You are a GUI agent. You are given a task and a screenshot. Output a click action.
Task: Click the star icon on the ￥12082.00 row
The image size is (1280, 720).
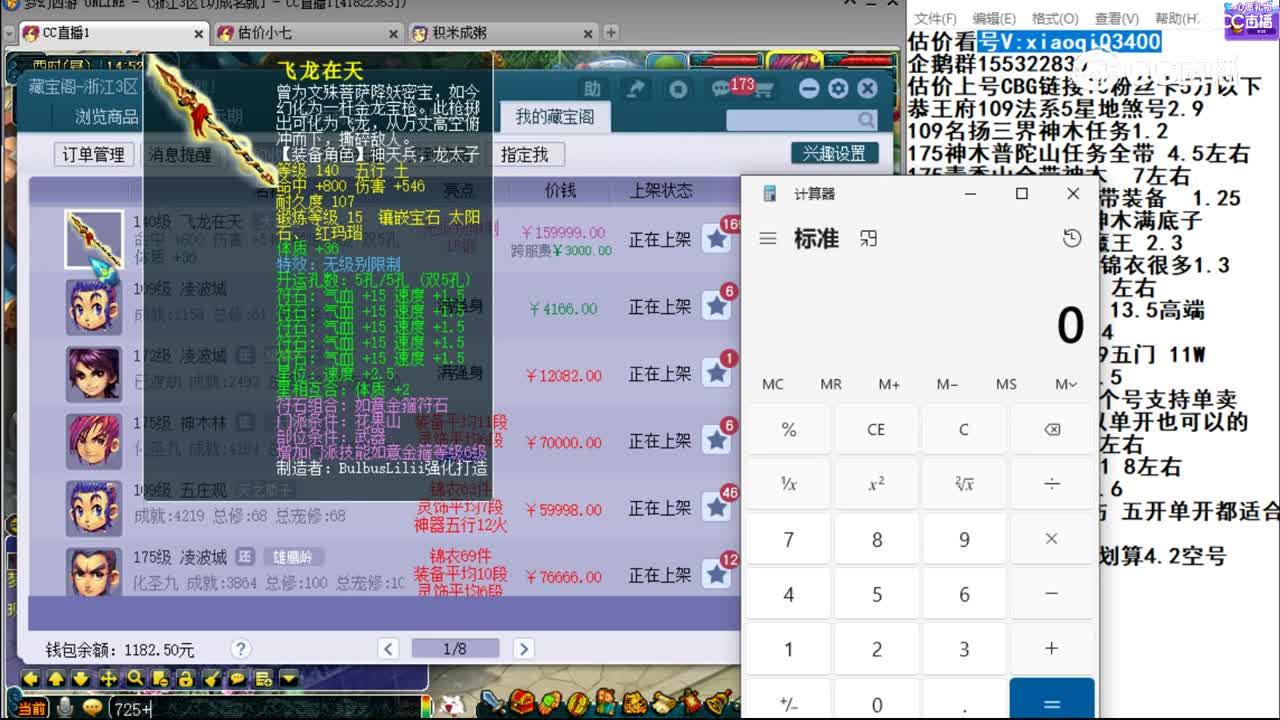pos(716,374)
